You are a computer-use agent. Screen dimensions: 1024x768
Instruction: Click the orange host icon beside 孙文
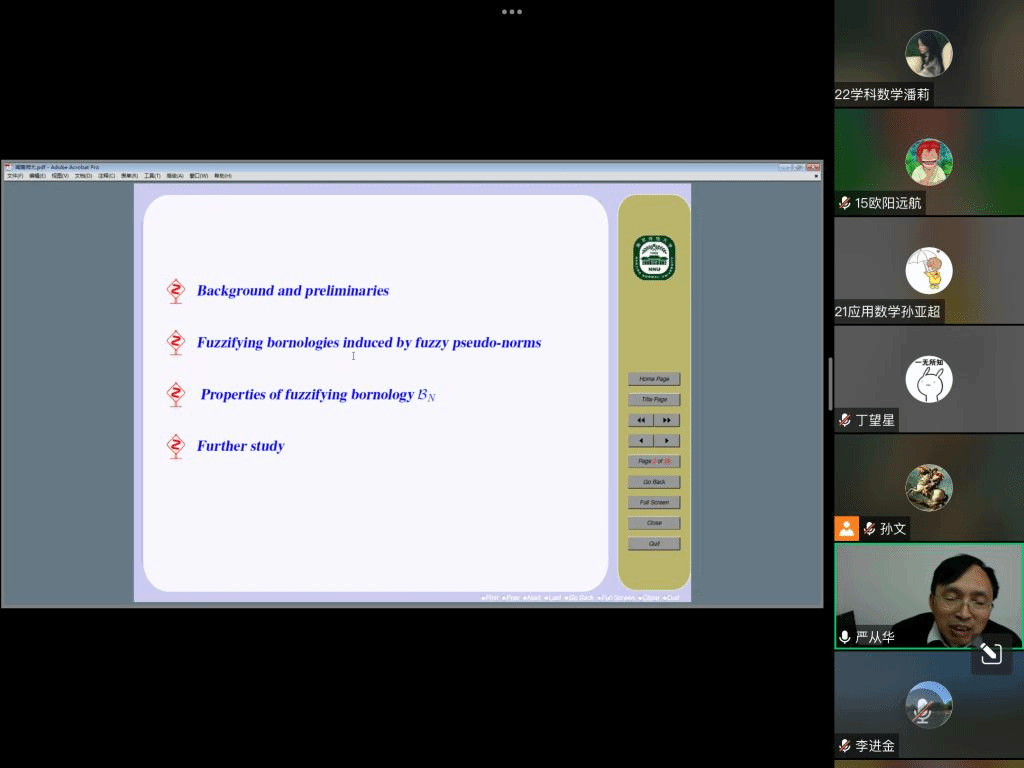(x=847, y=528)
